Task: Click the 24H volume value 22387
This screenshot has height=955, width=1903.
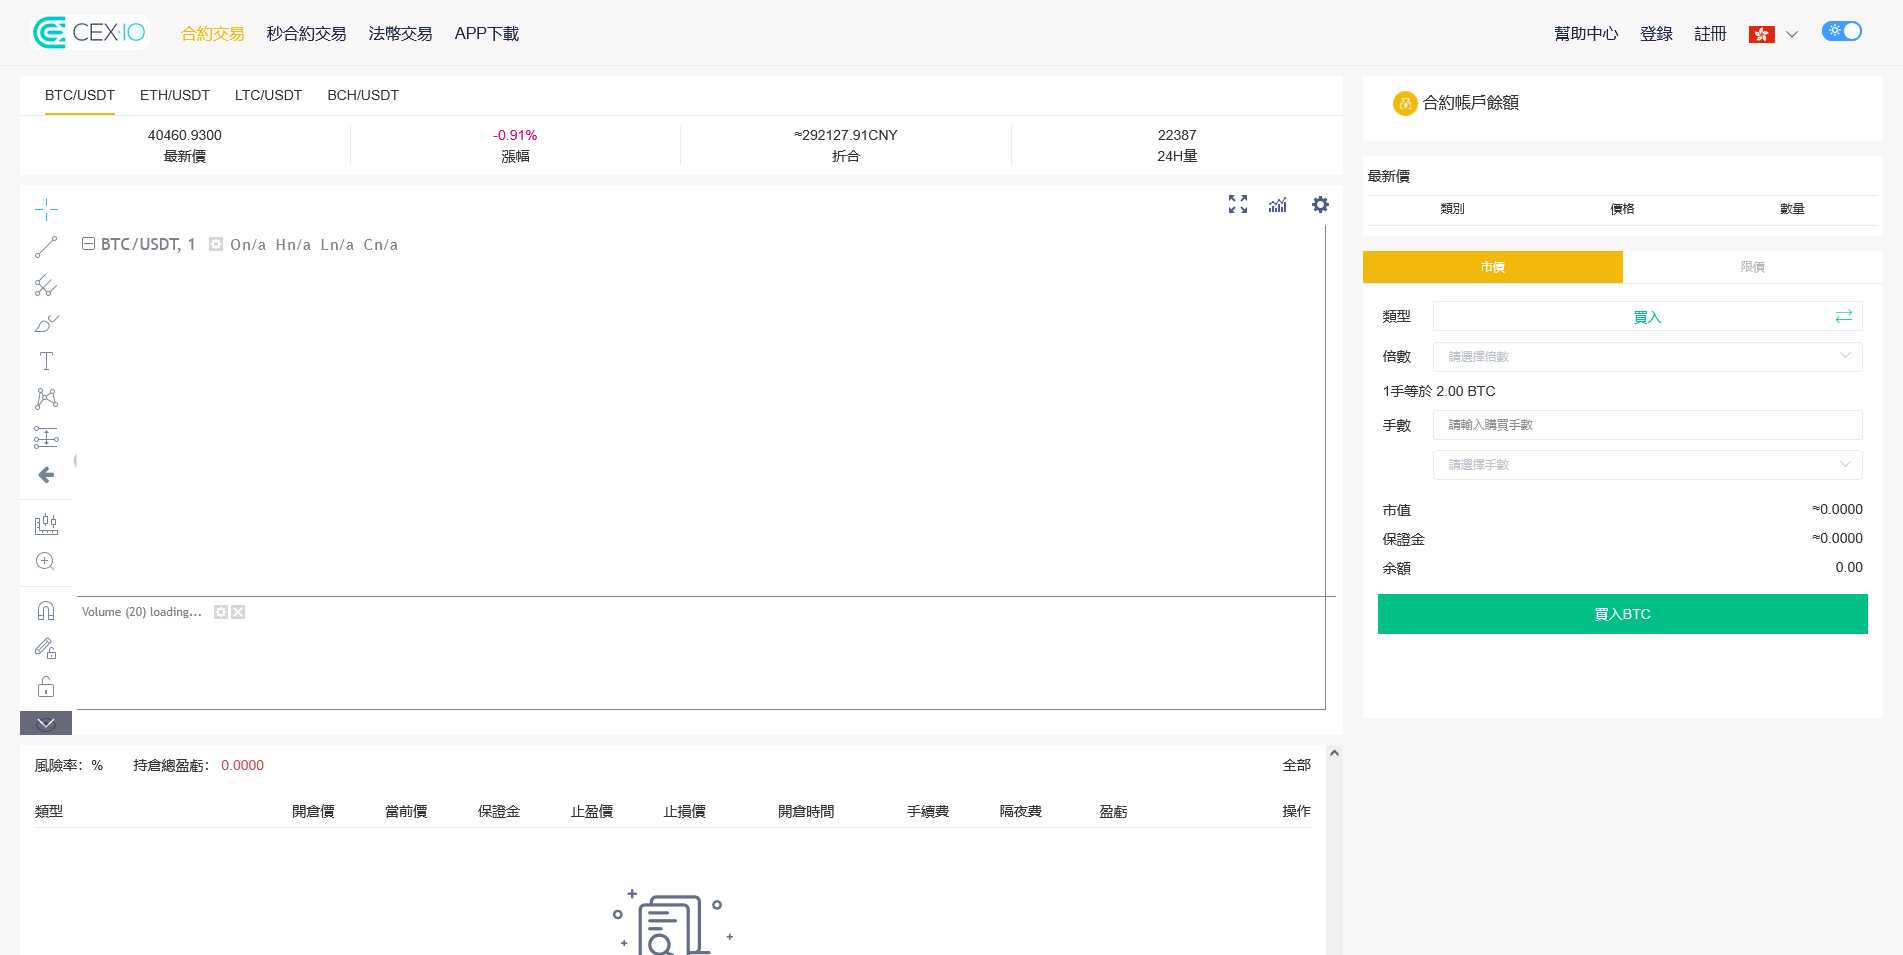Action: click(x=1177, y=135)
